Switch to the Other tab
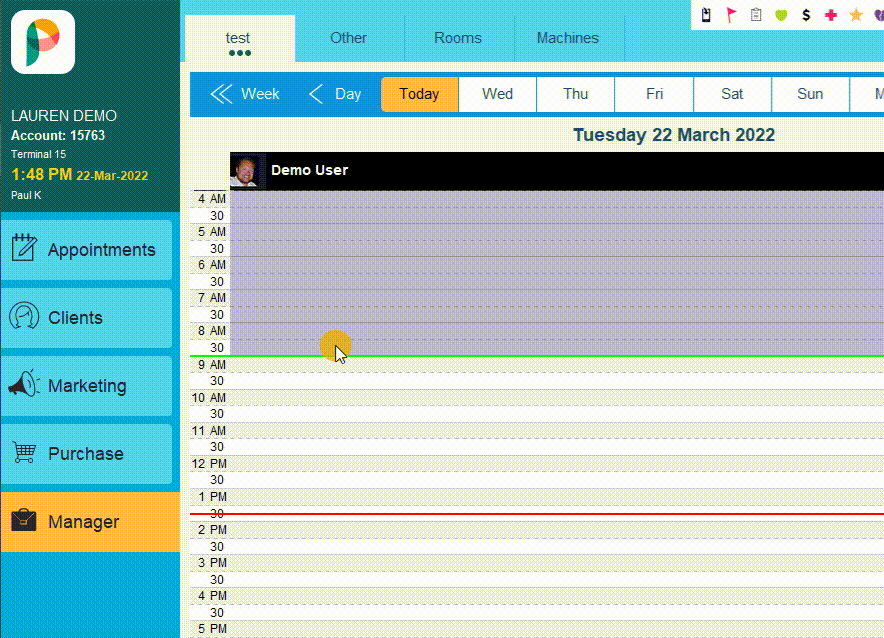 (348, 38)
